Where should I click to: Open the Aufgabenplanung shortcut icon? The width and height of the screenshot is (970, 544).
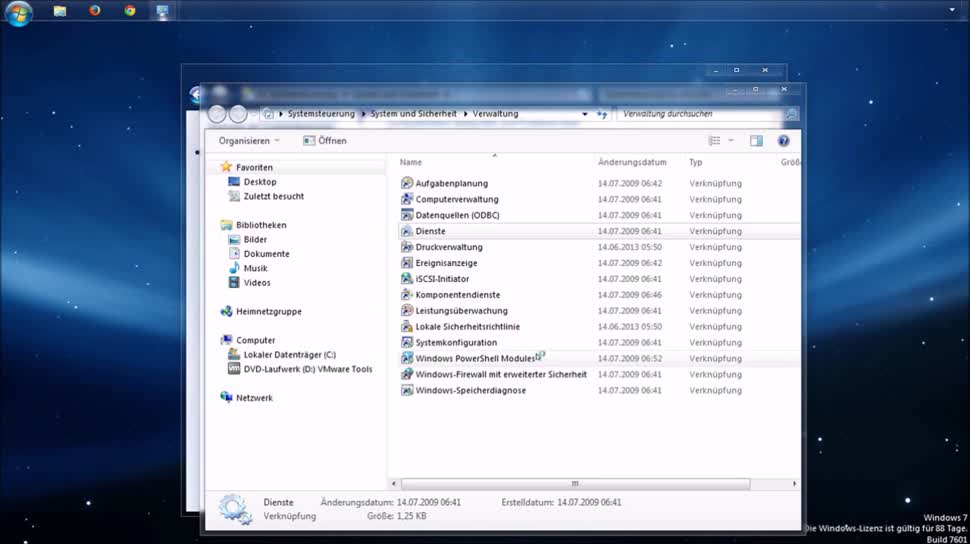click(406, 183)
